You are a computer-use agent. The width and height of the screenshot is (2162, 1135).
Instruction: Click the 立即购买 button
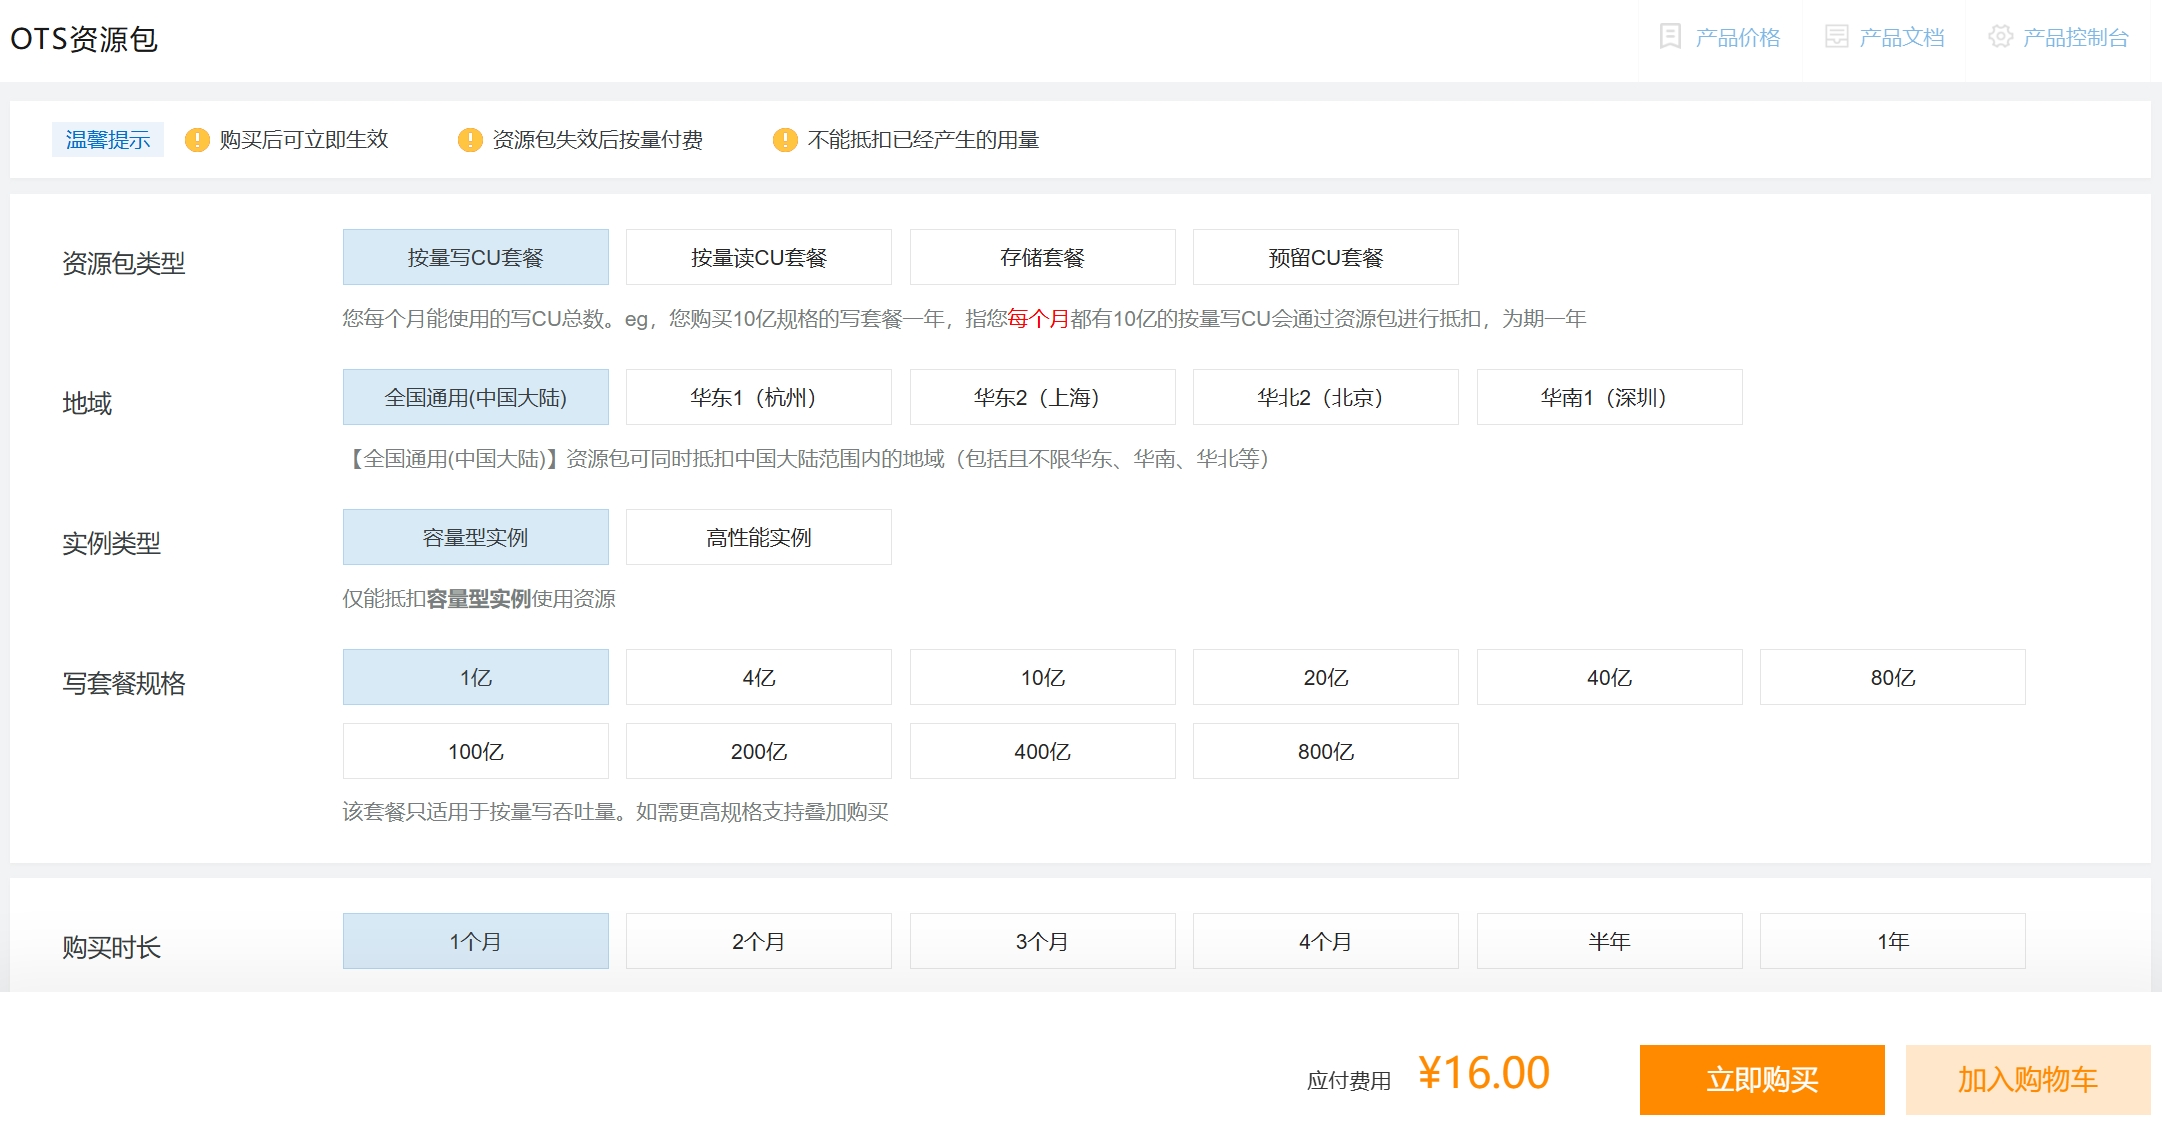point(1762,1080)
